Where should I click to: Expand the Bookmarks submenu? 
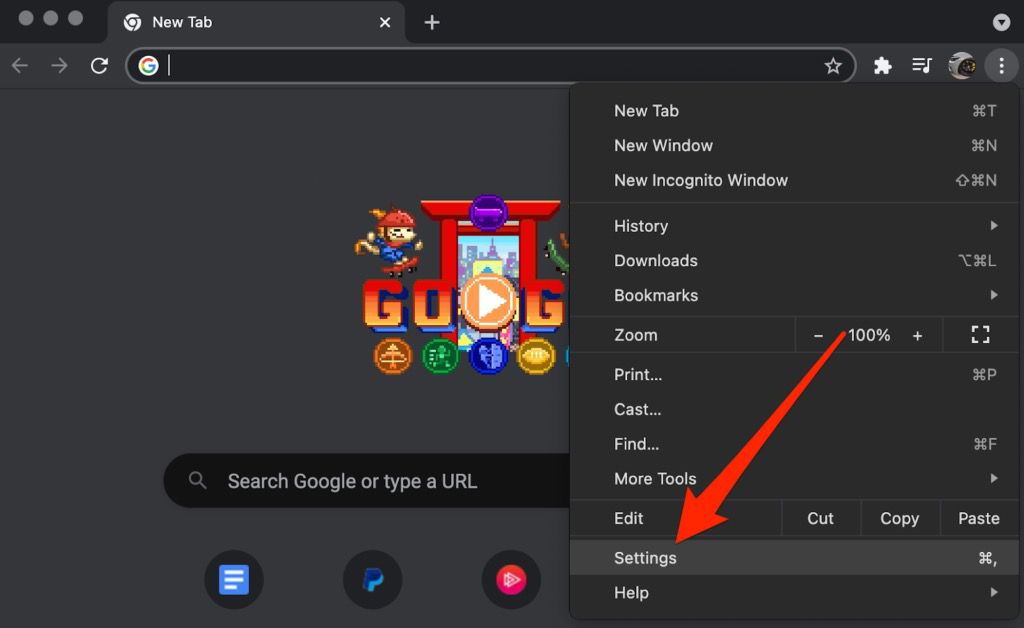point(795,295)
